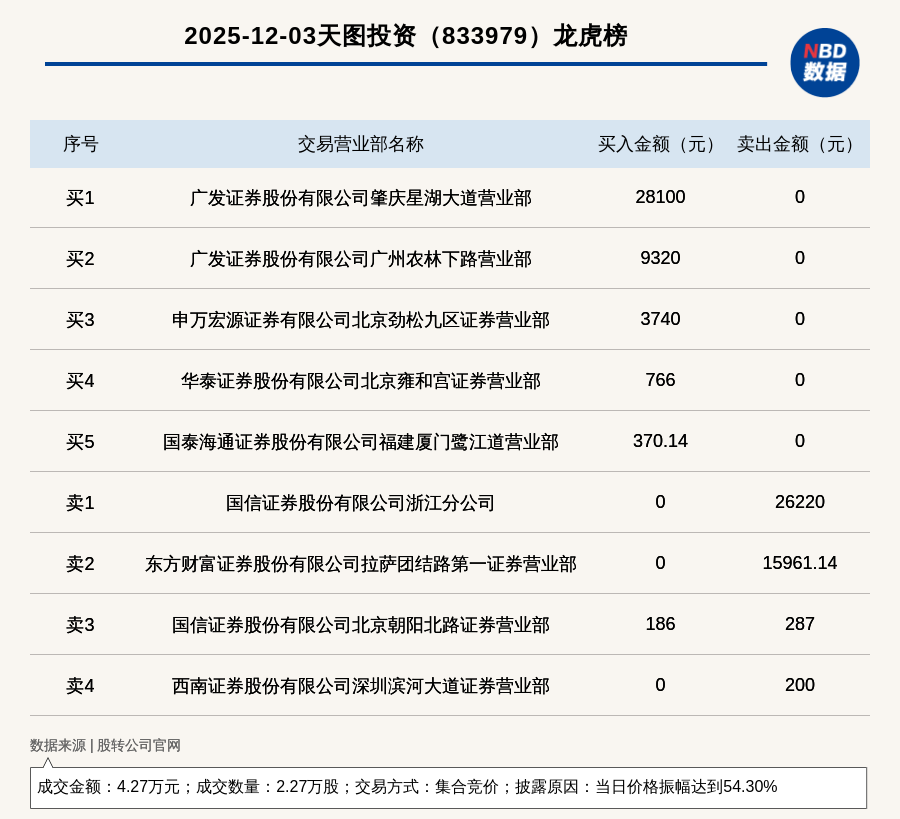Click 华泰证券北京雍和宫证券营业部 name
This screenshot has width=900, height=819.
[x=360, y=381]
